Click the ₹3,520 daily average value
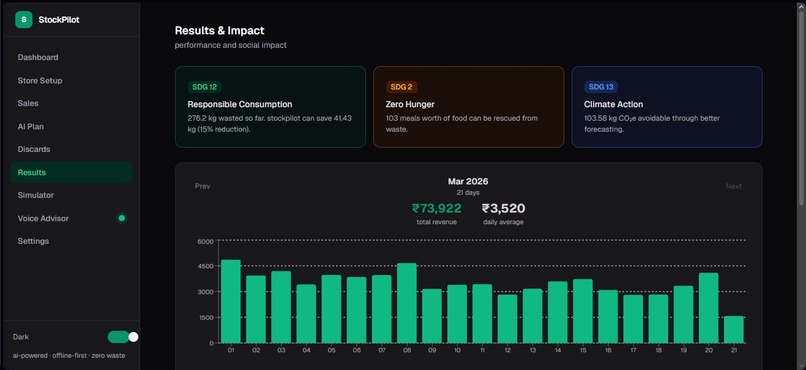Viewport: 806px width, 370px height. (x=503, y=208)
